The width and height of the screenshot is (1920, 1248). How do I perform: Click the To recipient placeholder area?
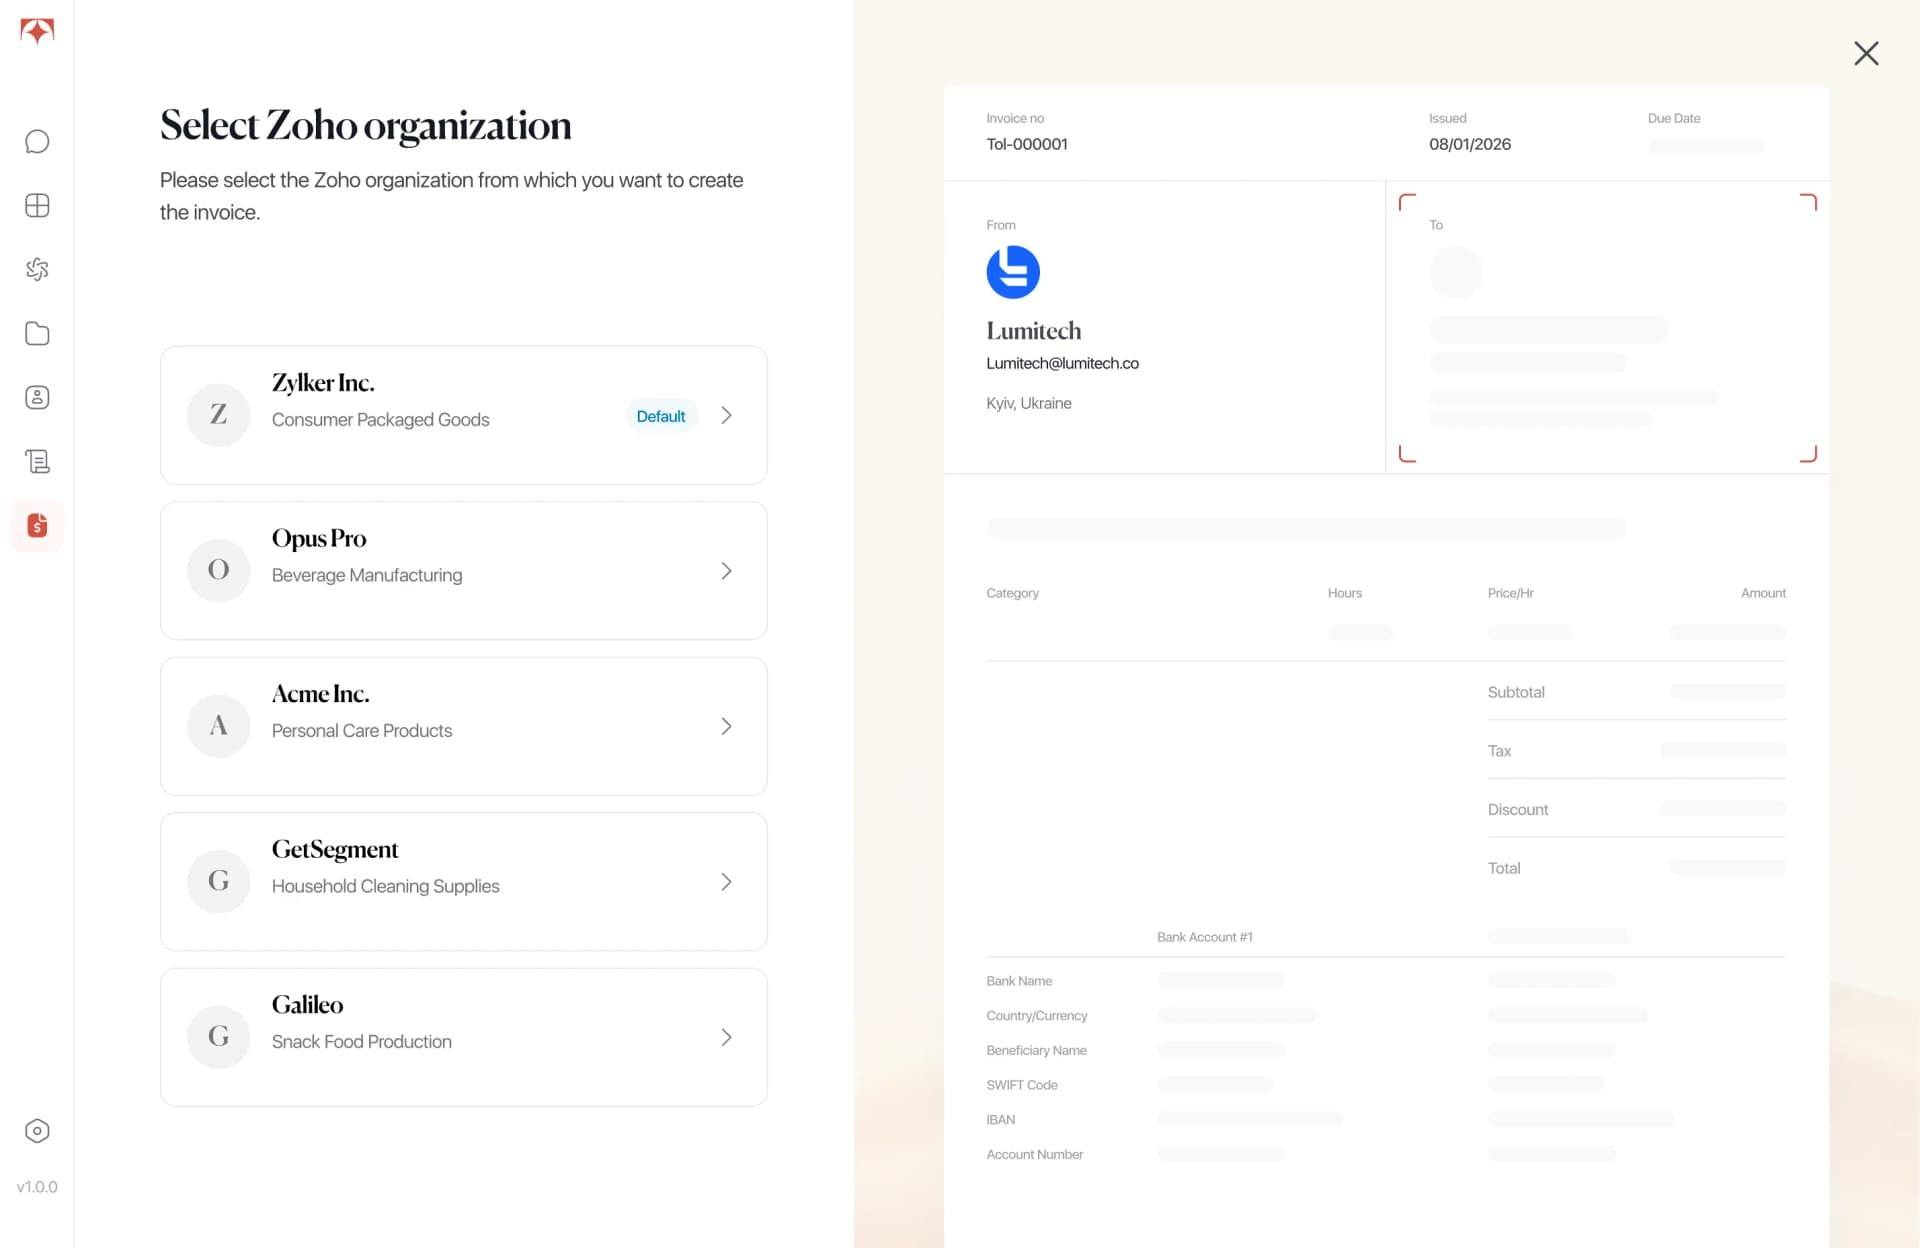(1607, 328)
